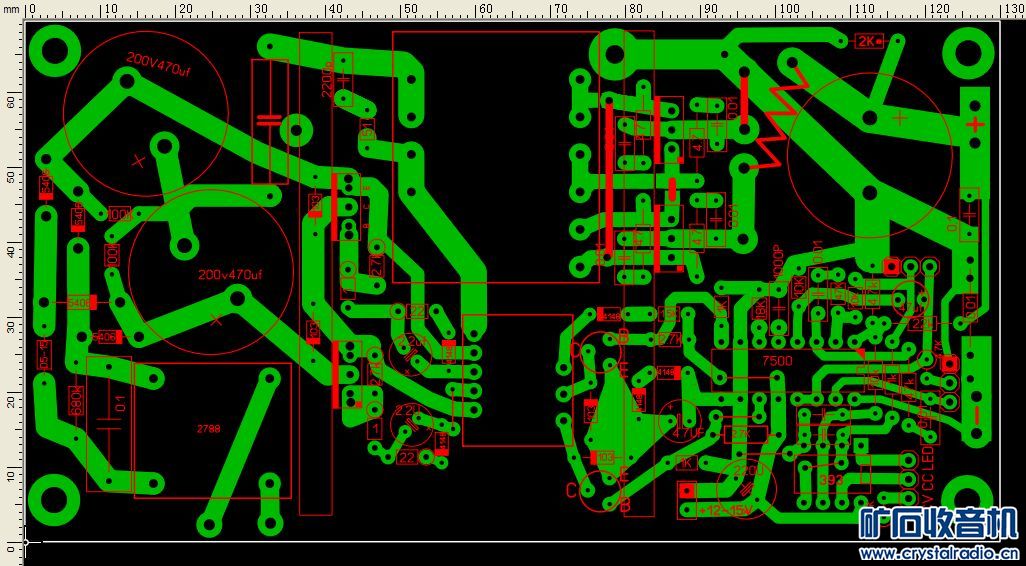1026x566 pixels.
Task: Select the '393' IC label
Action: tap(830, 480)
